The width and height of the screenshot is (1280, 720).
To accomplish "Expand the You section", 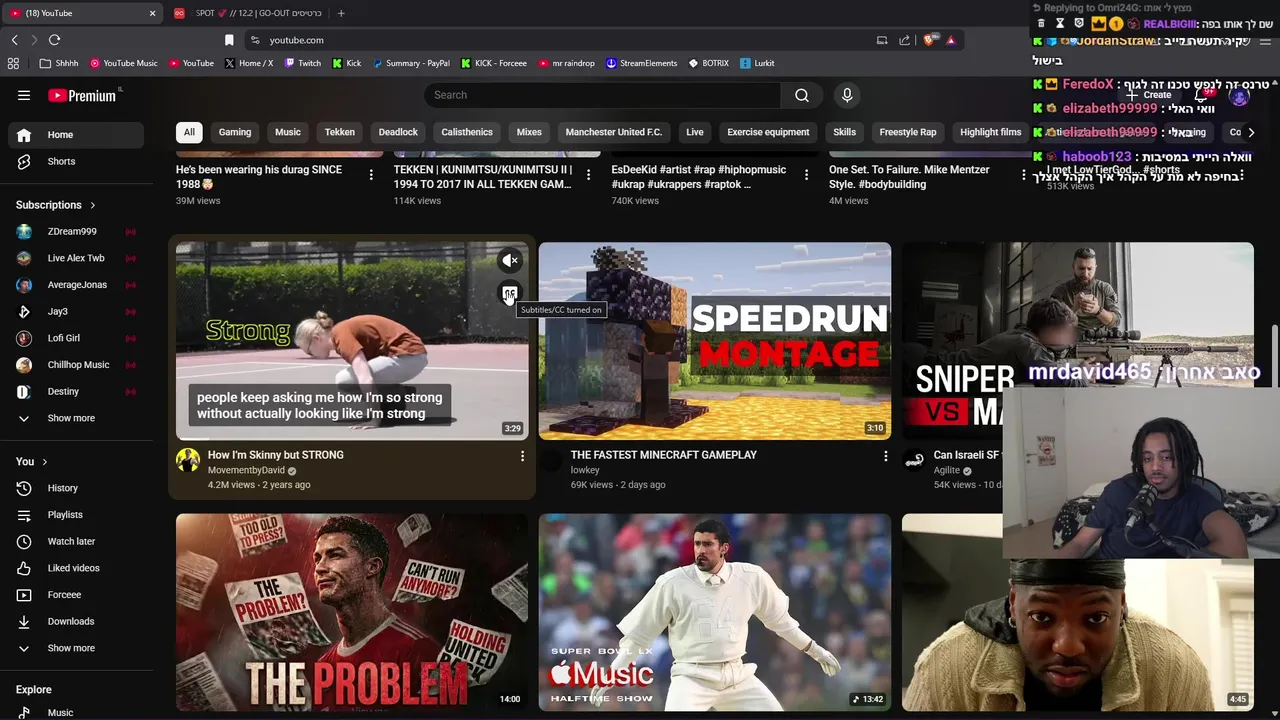I will tap(32, 462).
